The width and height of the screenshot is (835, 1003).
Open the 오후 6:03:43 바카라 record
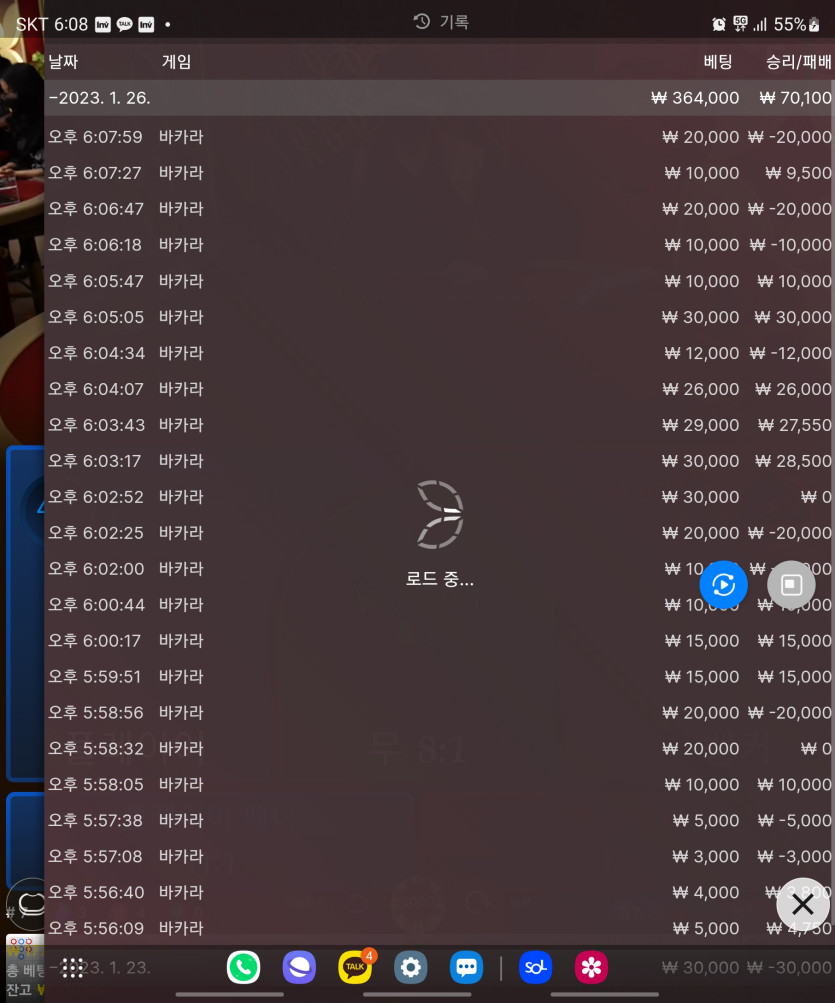click(439, 425)
